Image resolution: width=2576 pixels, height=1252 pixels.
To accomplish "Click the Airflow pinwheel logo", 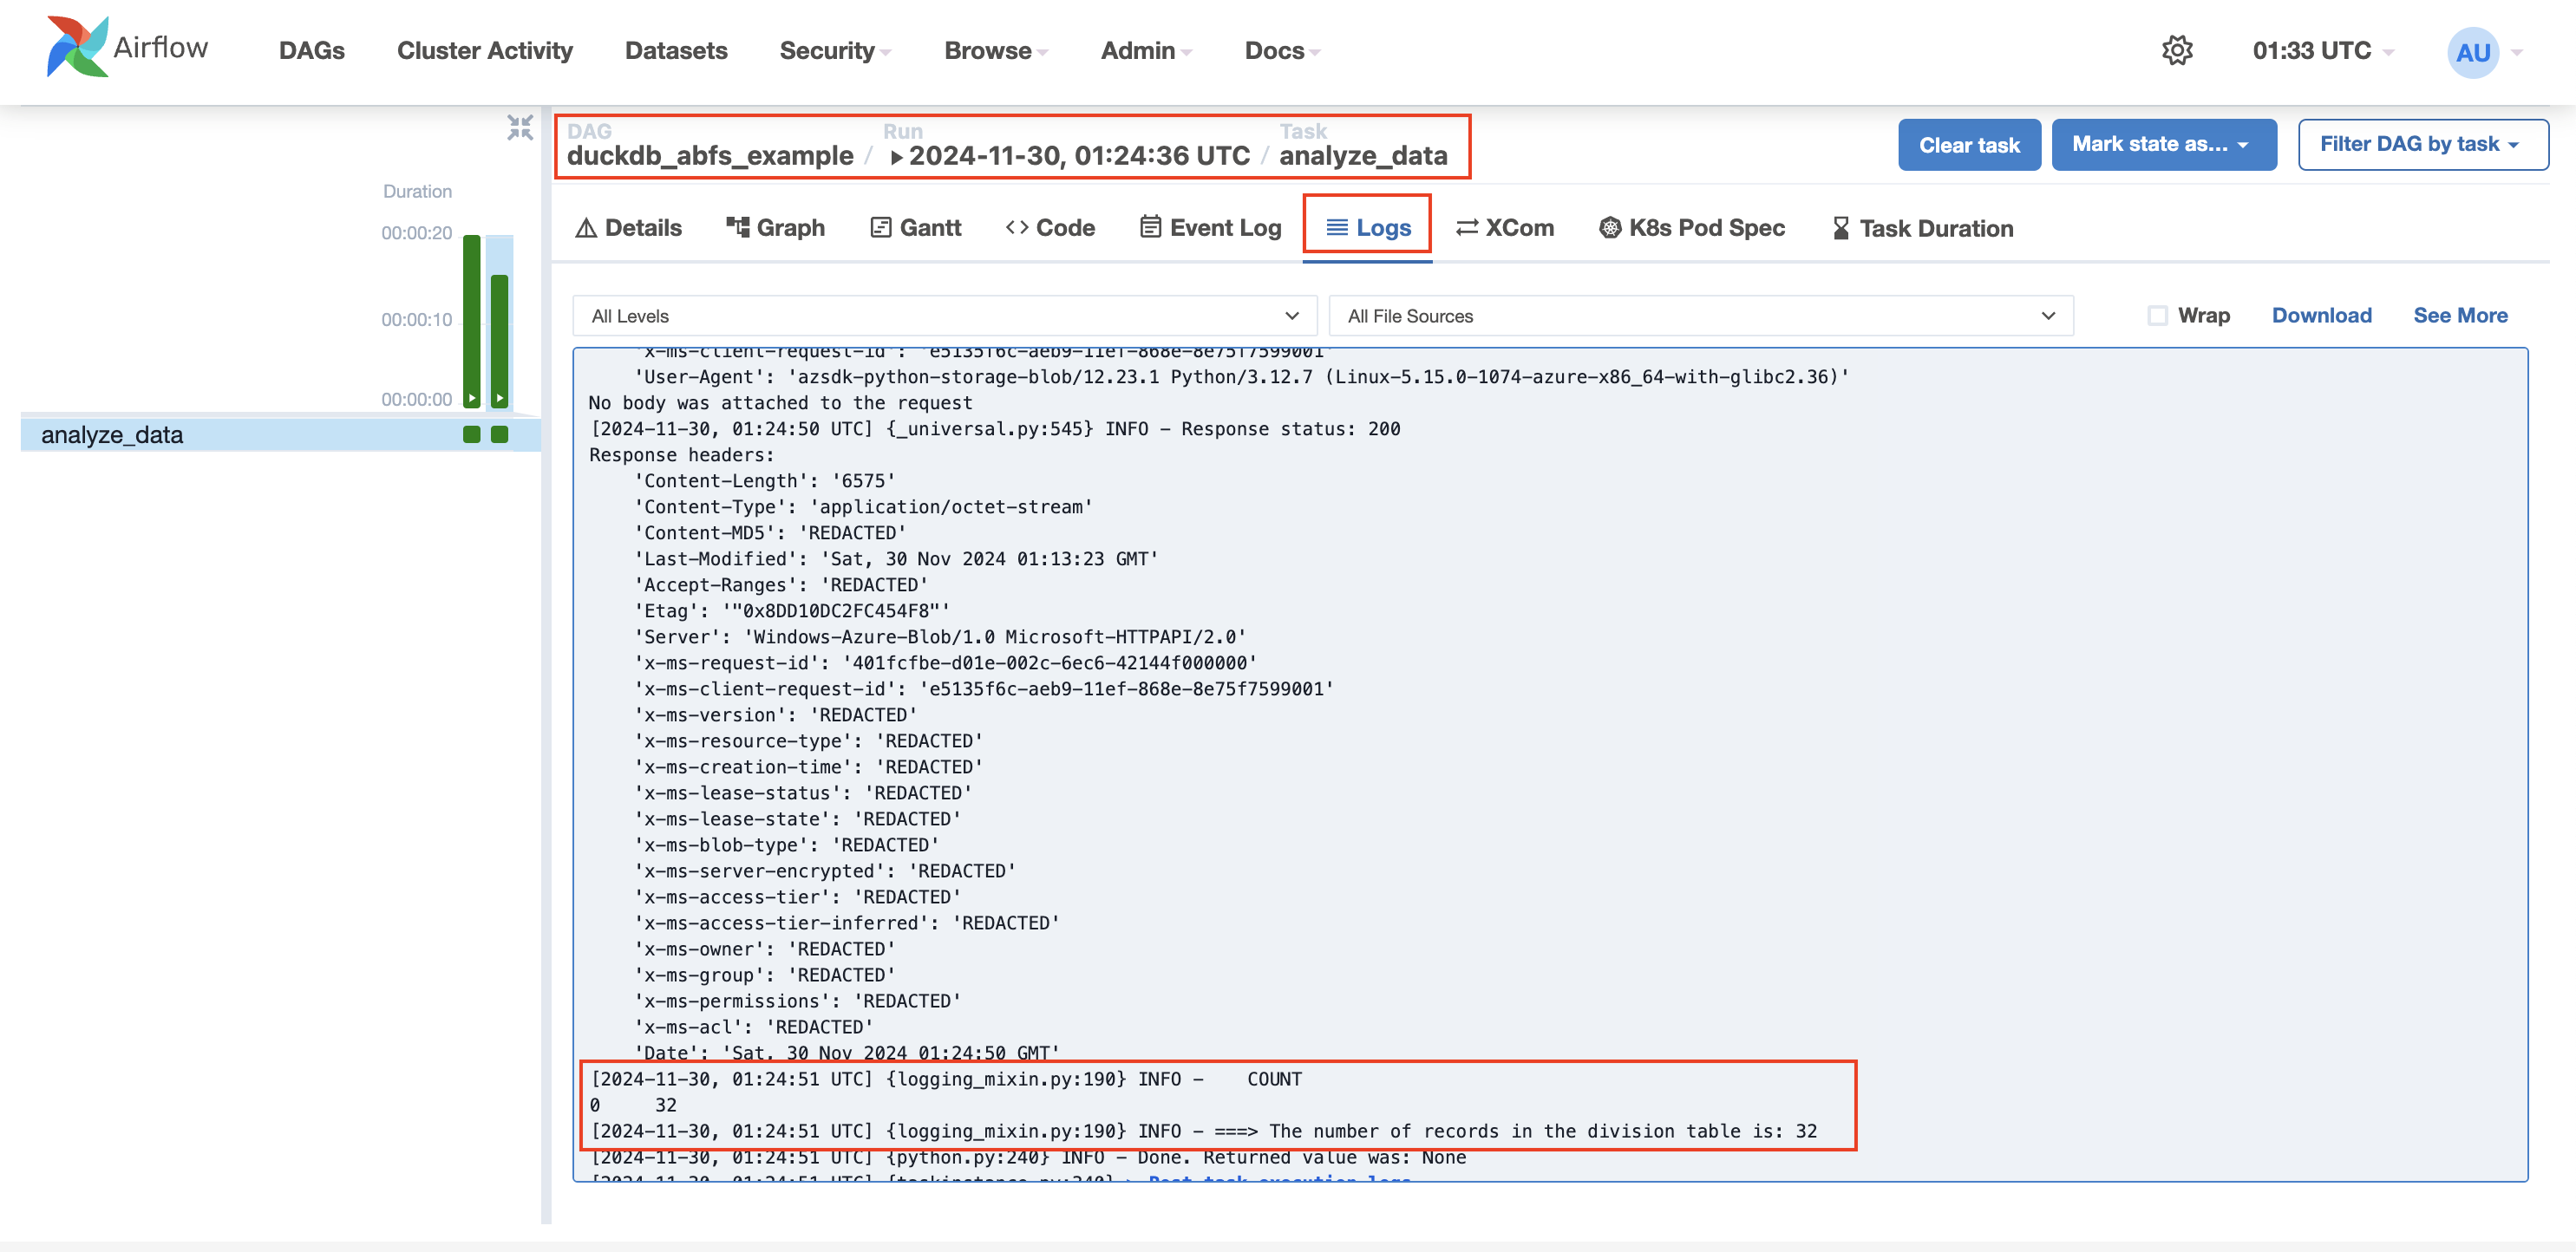I will [76, 47].
